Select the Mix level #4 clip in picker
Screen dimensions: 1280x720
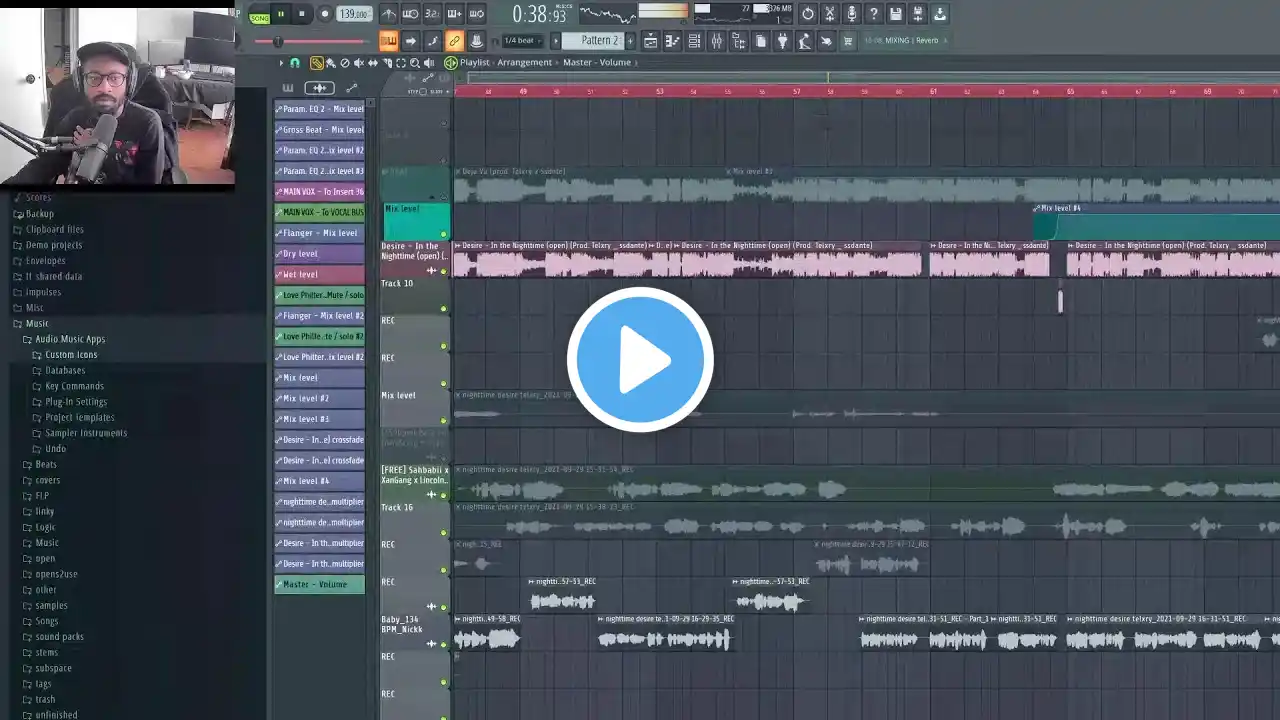[x=320, y=481]
